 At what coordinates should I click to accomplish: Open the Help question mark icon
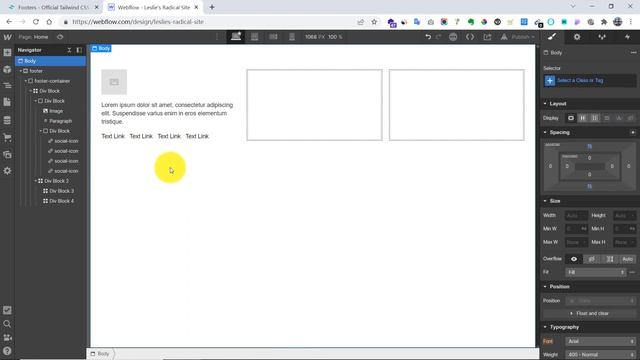coord(7,351)
